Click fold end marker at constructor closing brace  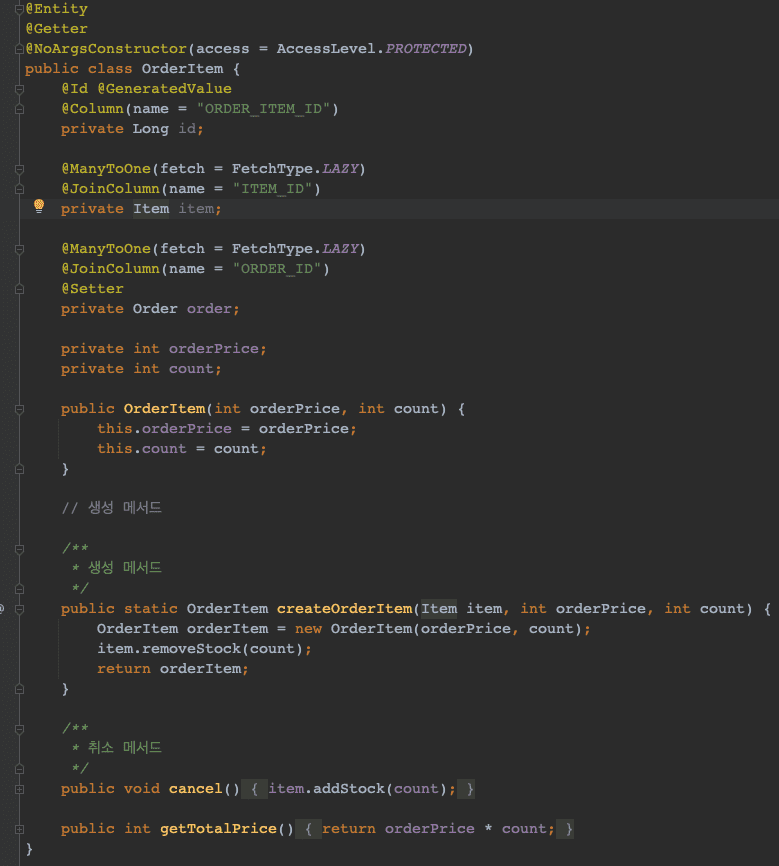(19, 469)
